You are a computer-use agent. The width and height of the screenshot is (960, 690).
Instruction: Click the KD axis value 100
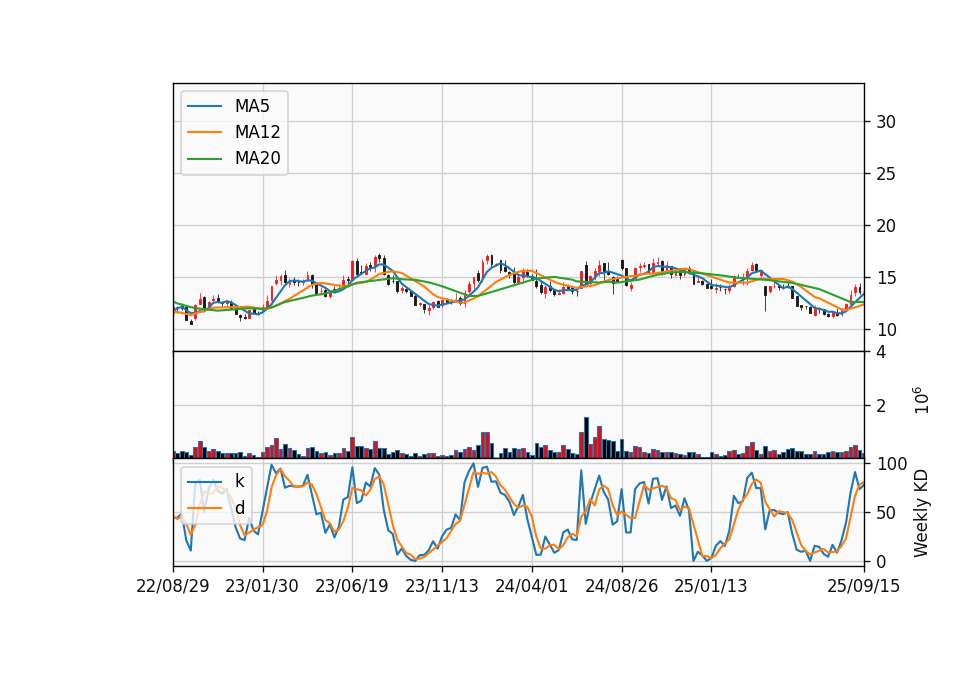pyautogui.click(x=891, y=464)
